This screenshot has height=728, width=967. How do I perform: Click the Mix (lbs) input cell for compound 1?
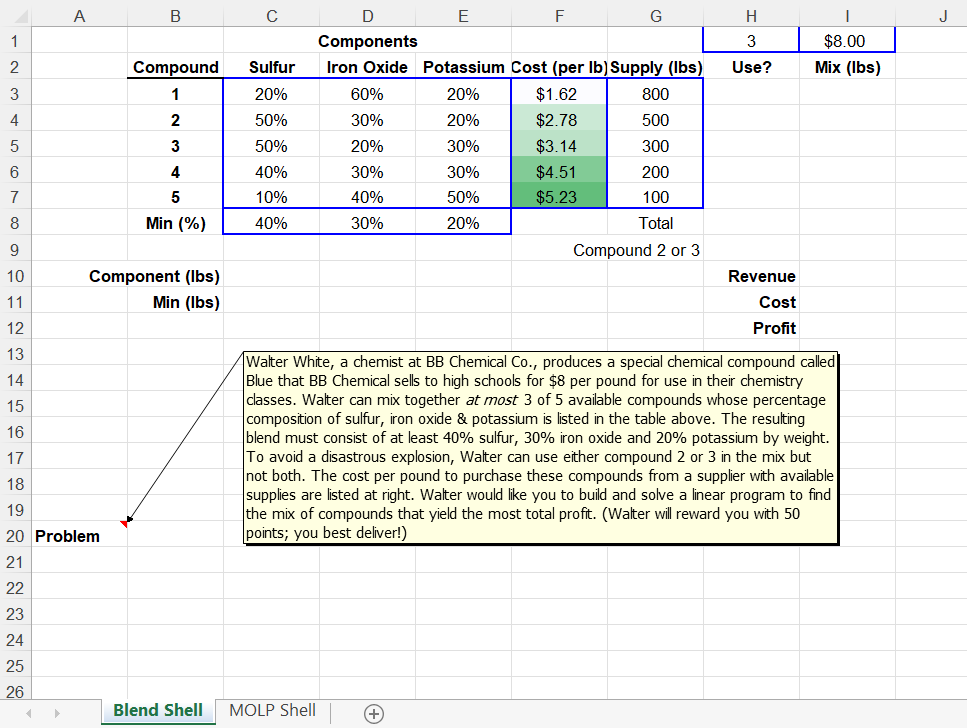[847, 94]
